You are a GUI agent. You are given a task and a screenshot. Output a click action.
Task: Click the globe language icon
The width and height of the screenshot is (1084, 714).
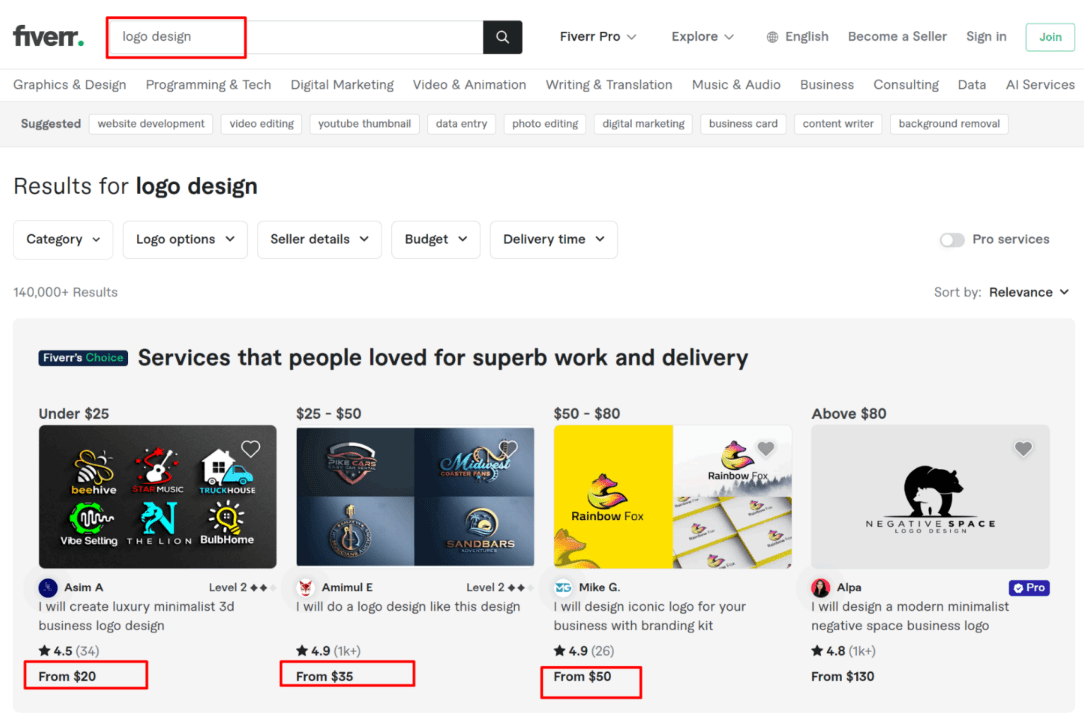pyautogui.click(x=772, y=37)
